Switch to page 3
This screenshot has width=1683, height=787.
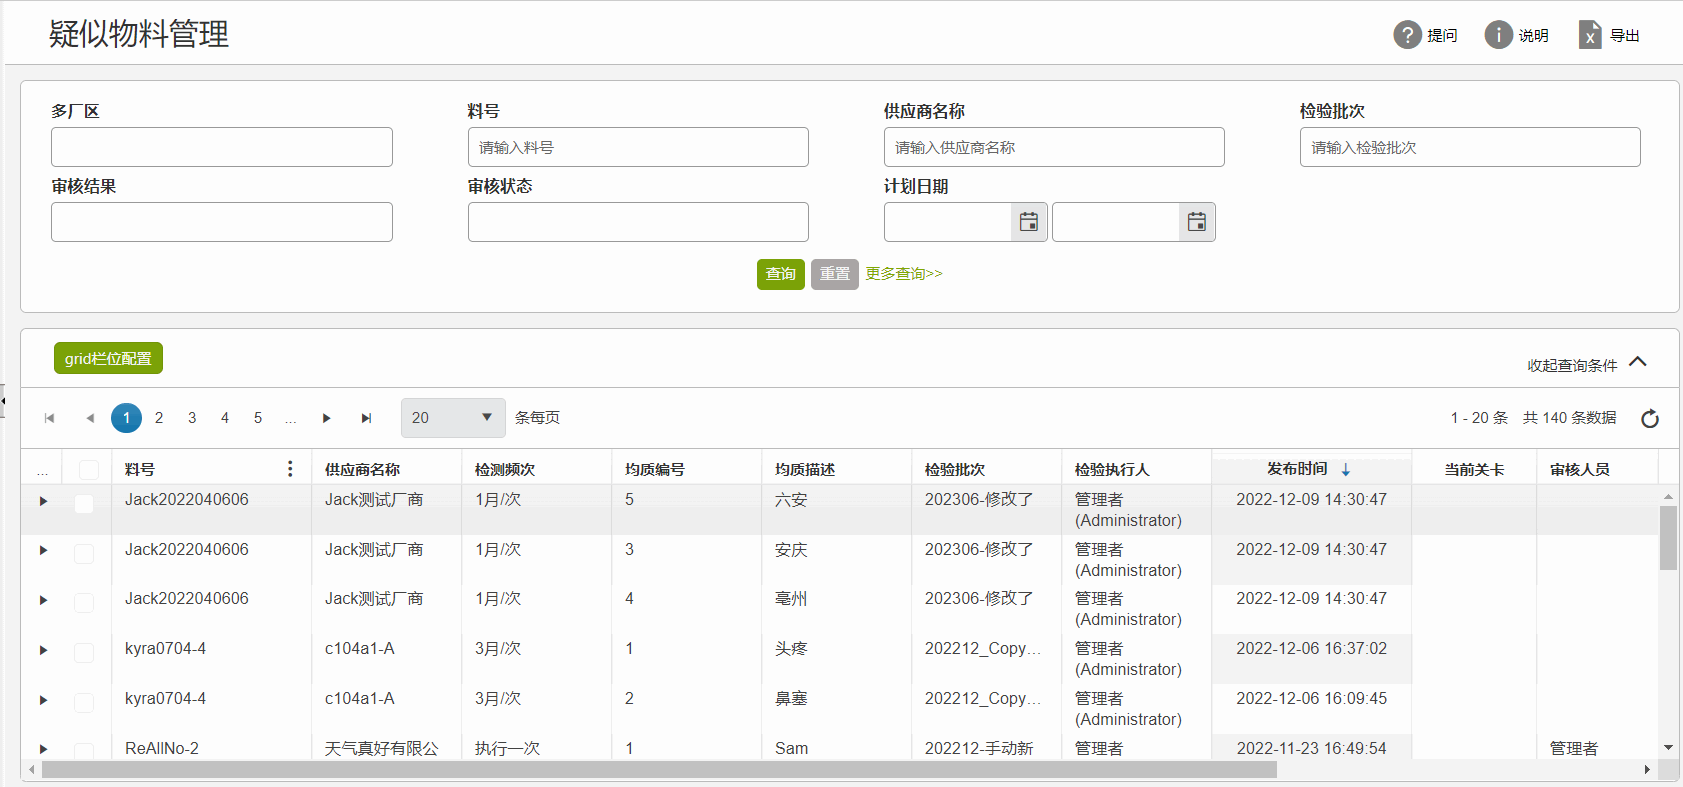(x=192, y=418)
